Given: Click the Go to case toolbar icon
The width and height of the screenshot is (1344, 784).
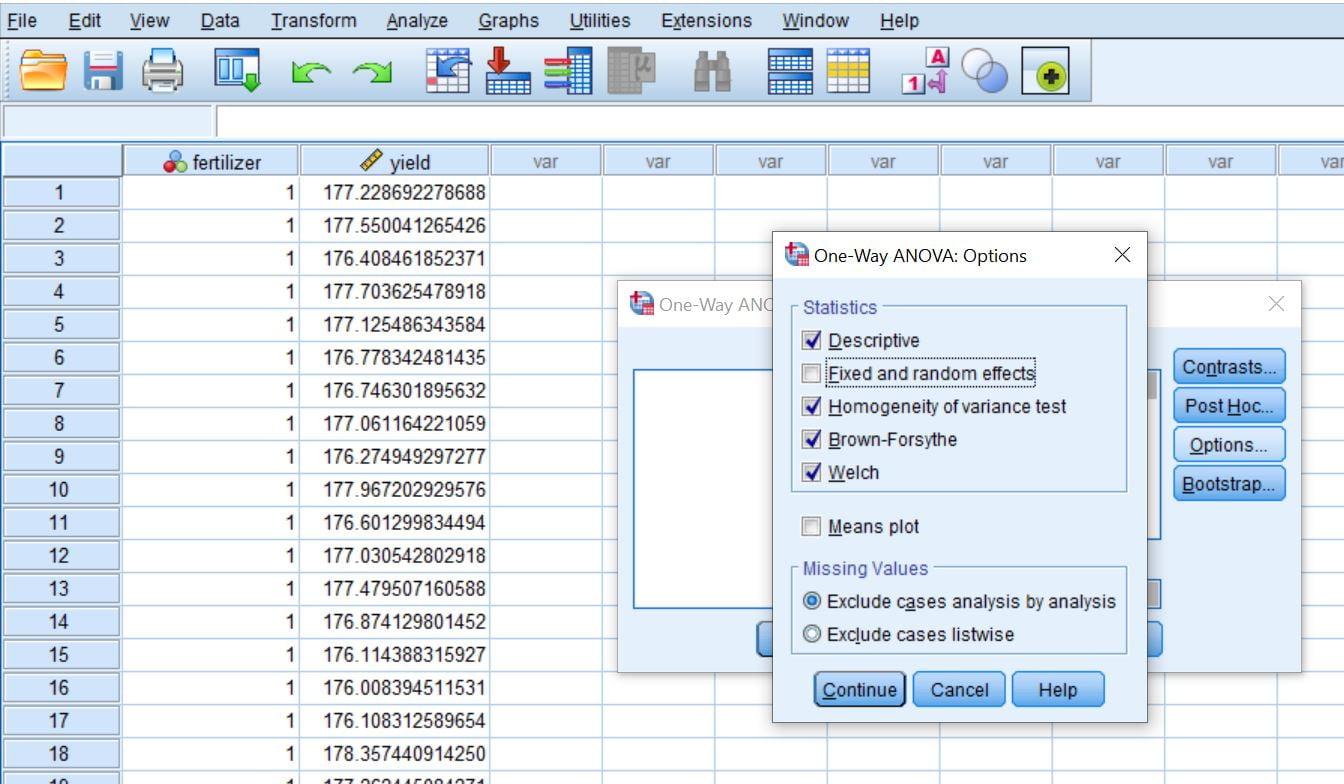Looking at the screenshot, I should [448, 73].
